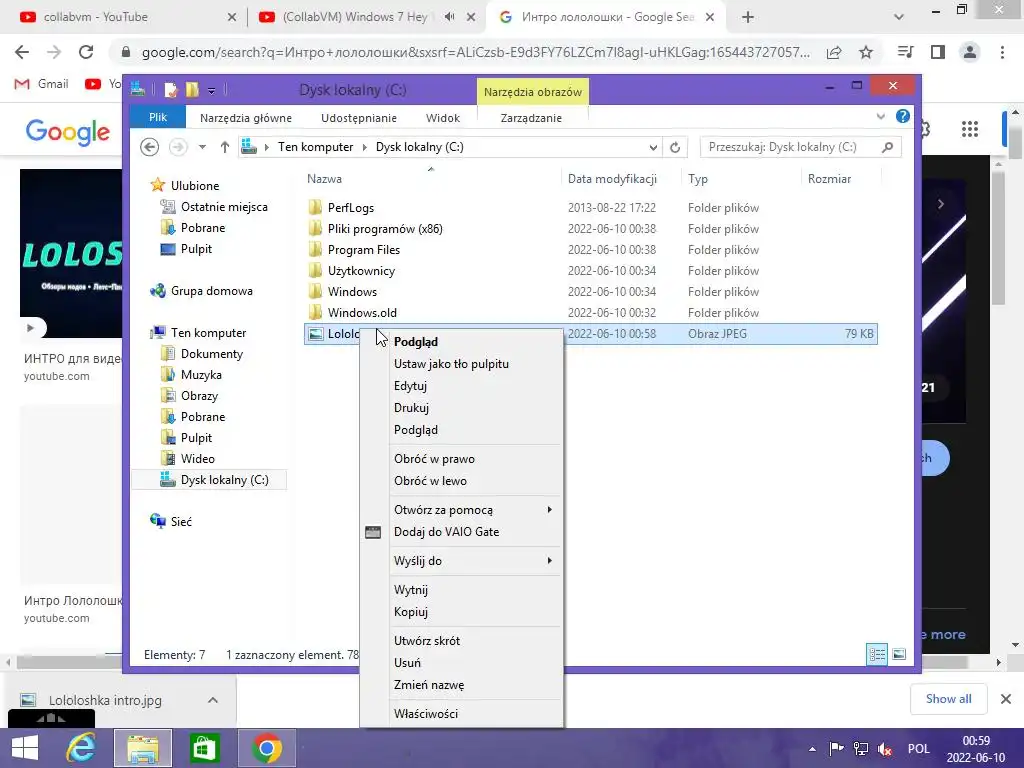Viewport: 1024px width, 768px height.
Task: Click 'Ten komputer' in the address breadcrumb
Action: (x=315, y=147)
